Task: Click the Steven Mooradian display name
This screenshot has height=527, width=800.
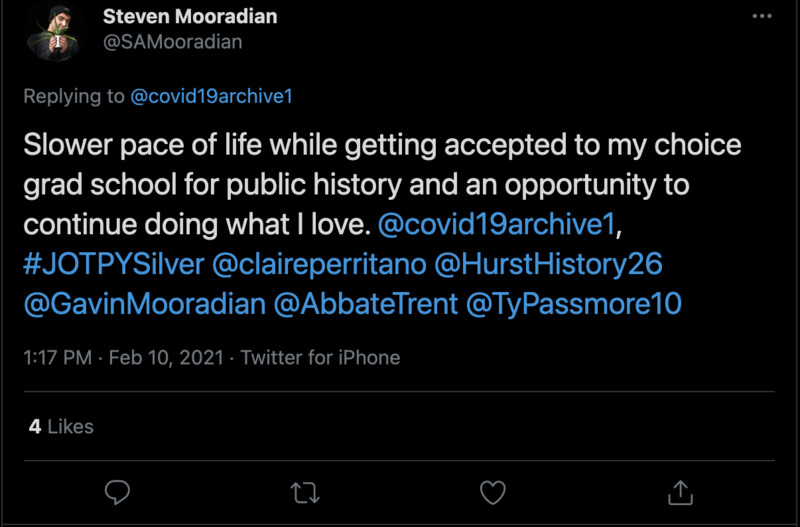Action: 190,17
